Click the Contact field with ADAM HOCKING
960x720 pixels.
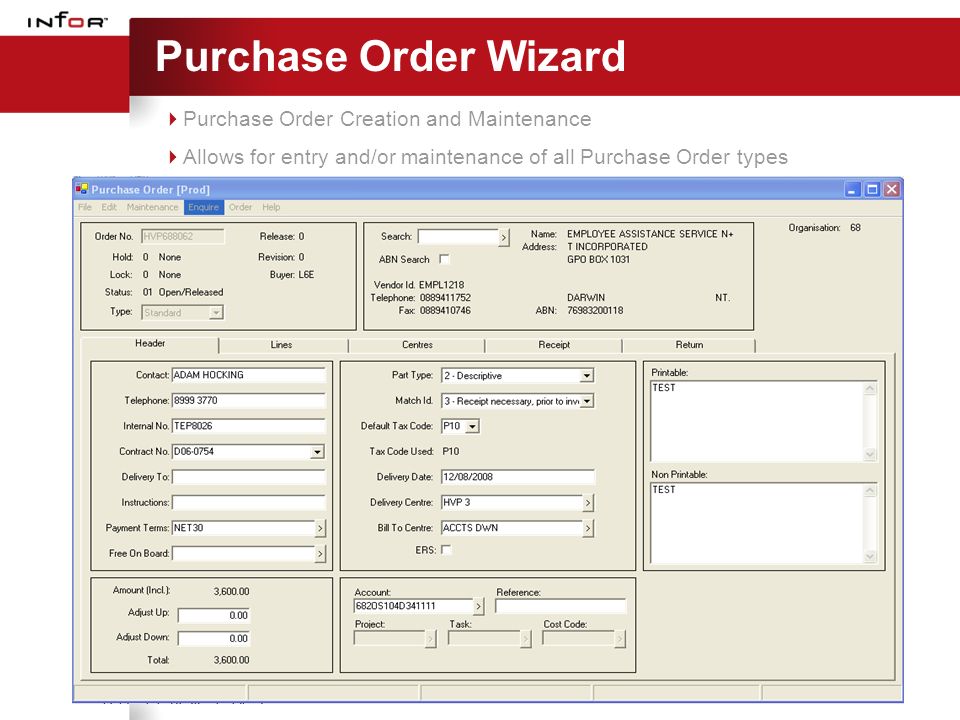pos(249,375)
